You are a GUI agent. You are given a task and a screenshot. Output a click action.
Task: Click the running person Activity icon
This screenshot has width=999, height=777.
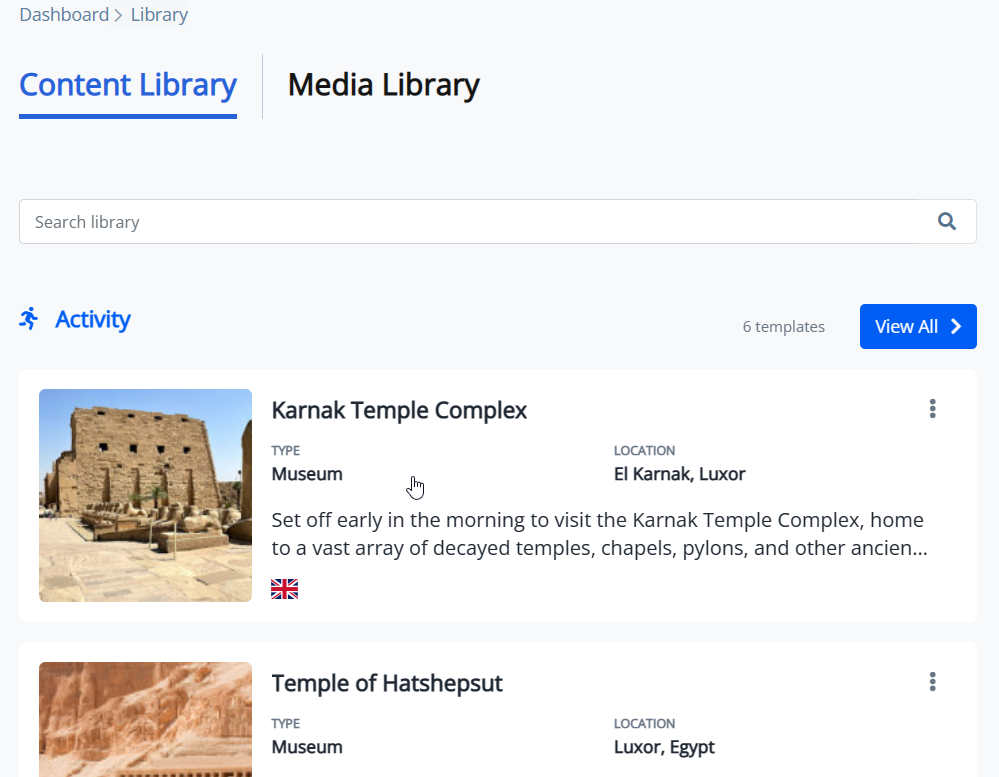(x=29, y=318)
